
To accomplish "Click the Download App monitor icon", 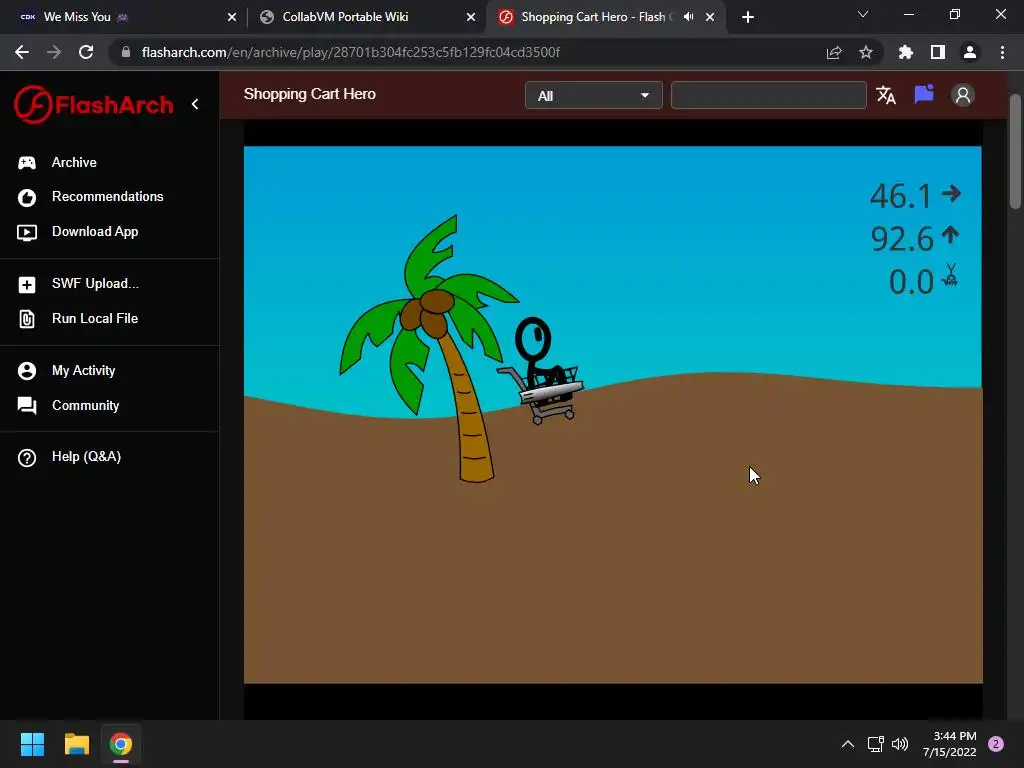I will [x=27, y=232].
